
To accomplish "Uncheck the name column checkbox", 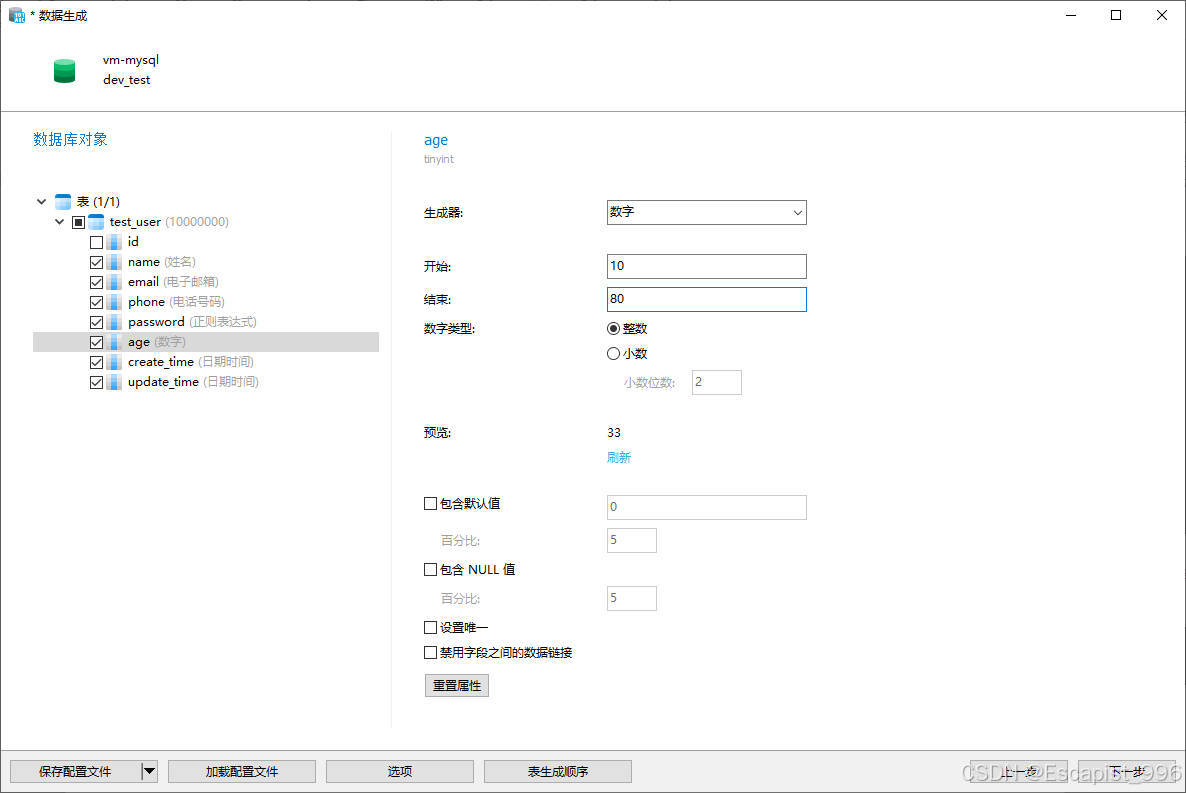I will coord(96,261).
